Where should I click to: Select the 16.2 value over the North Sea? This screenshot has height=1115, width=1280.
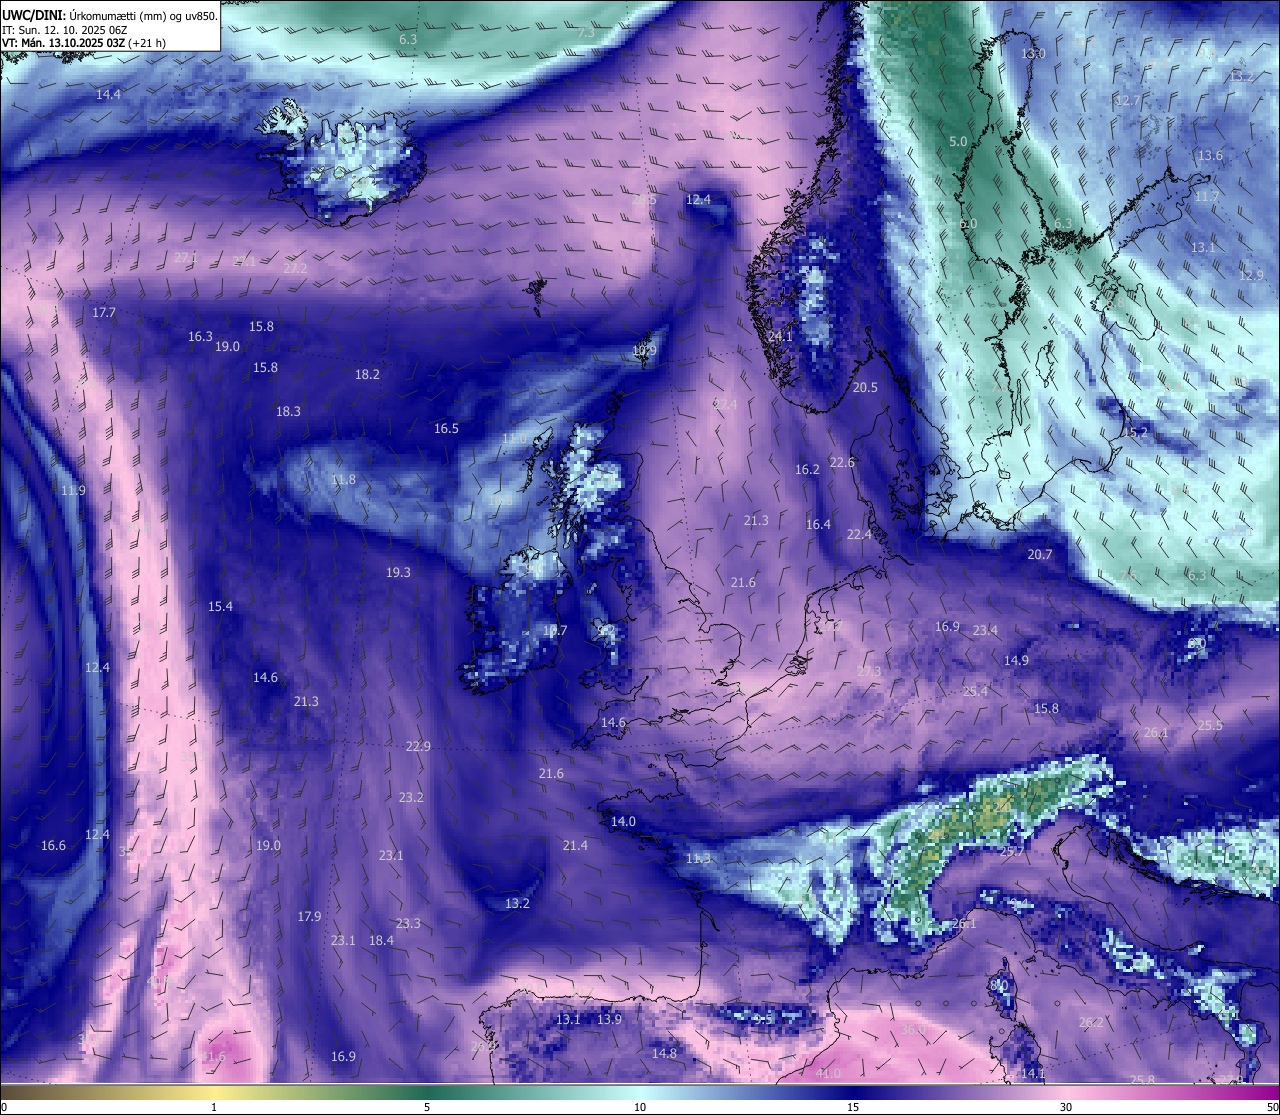[808, 470]
